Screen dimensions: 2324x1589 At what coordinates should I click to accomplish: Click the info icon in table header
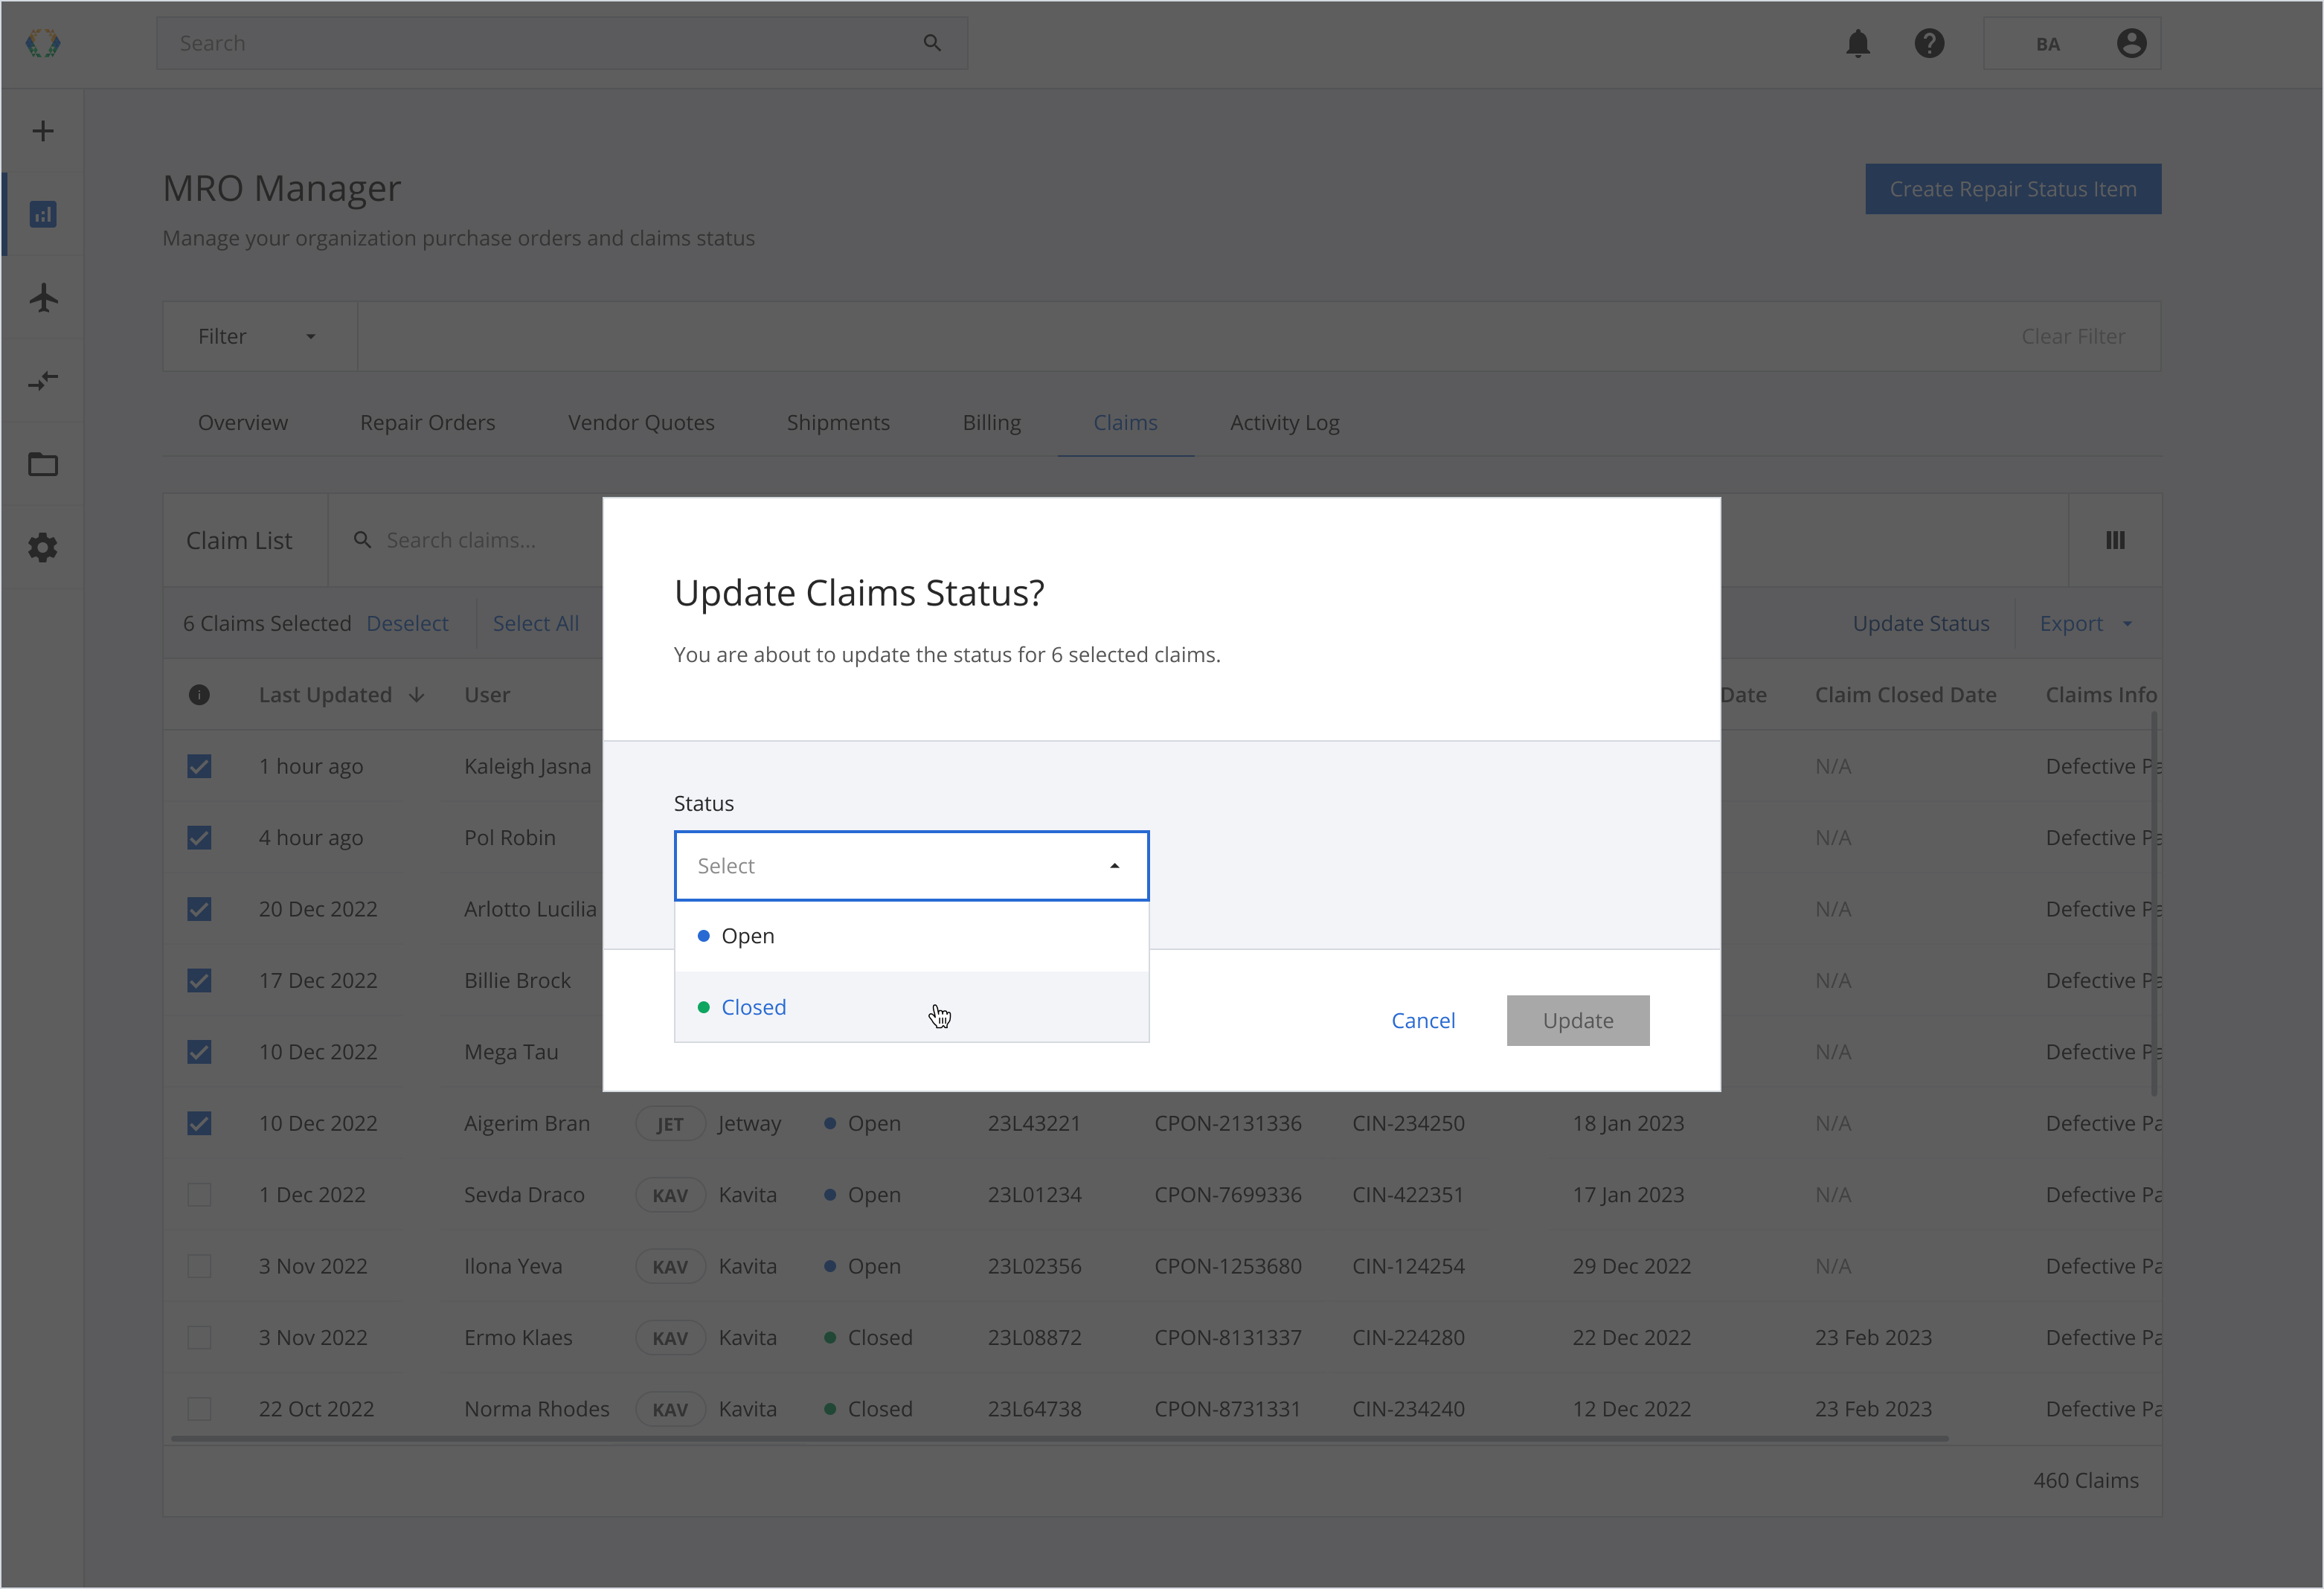pyautogui.click(x=199, y=695)
